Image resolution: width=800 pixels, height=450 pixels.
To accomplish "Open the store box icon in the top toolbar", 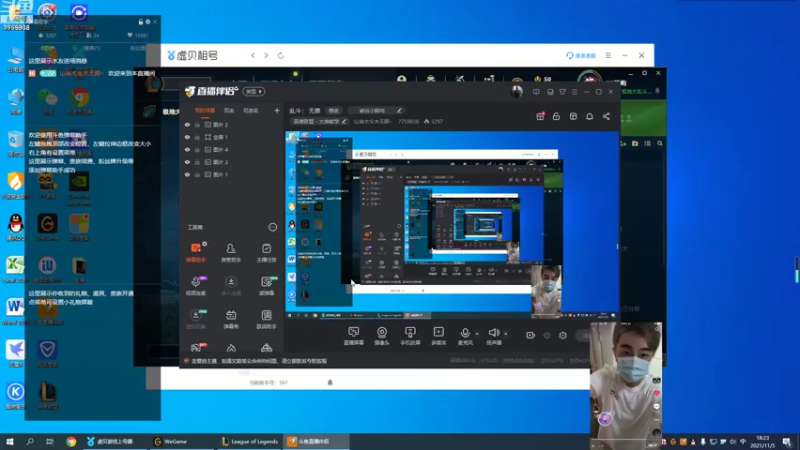I will [x=573, y=116].
